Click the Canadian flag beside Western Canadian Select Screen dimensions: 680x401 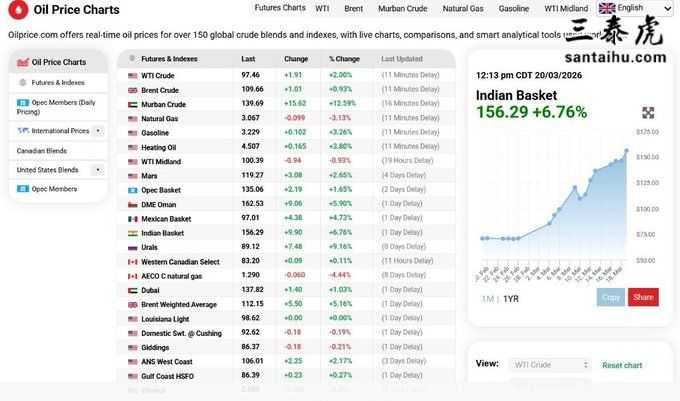133,261
